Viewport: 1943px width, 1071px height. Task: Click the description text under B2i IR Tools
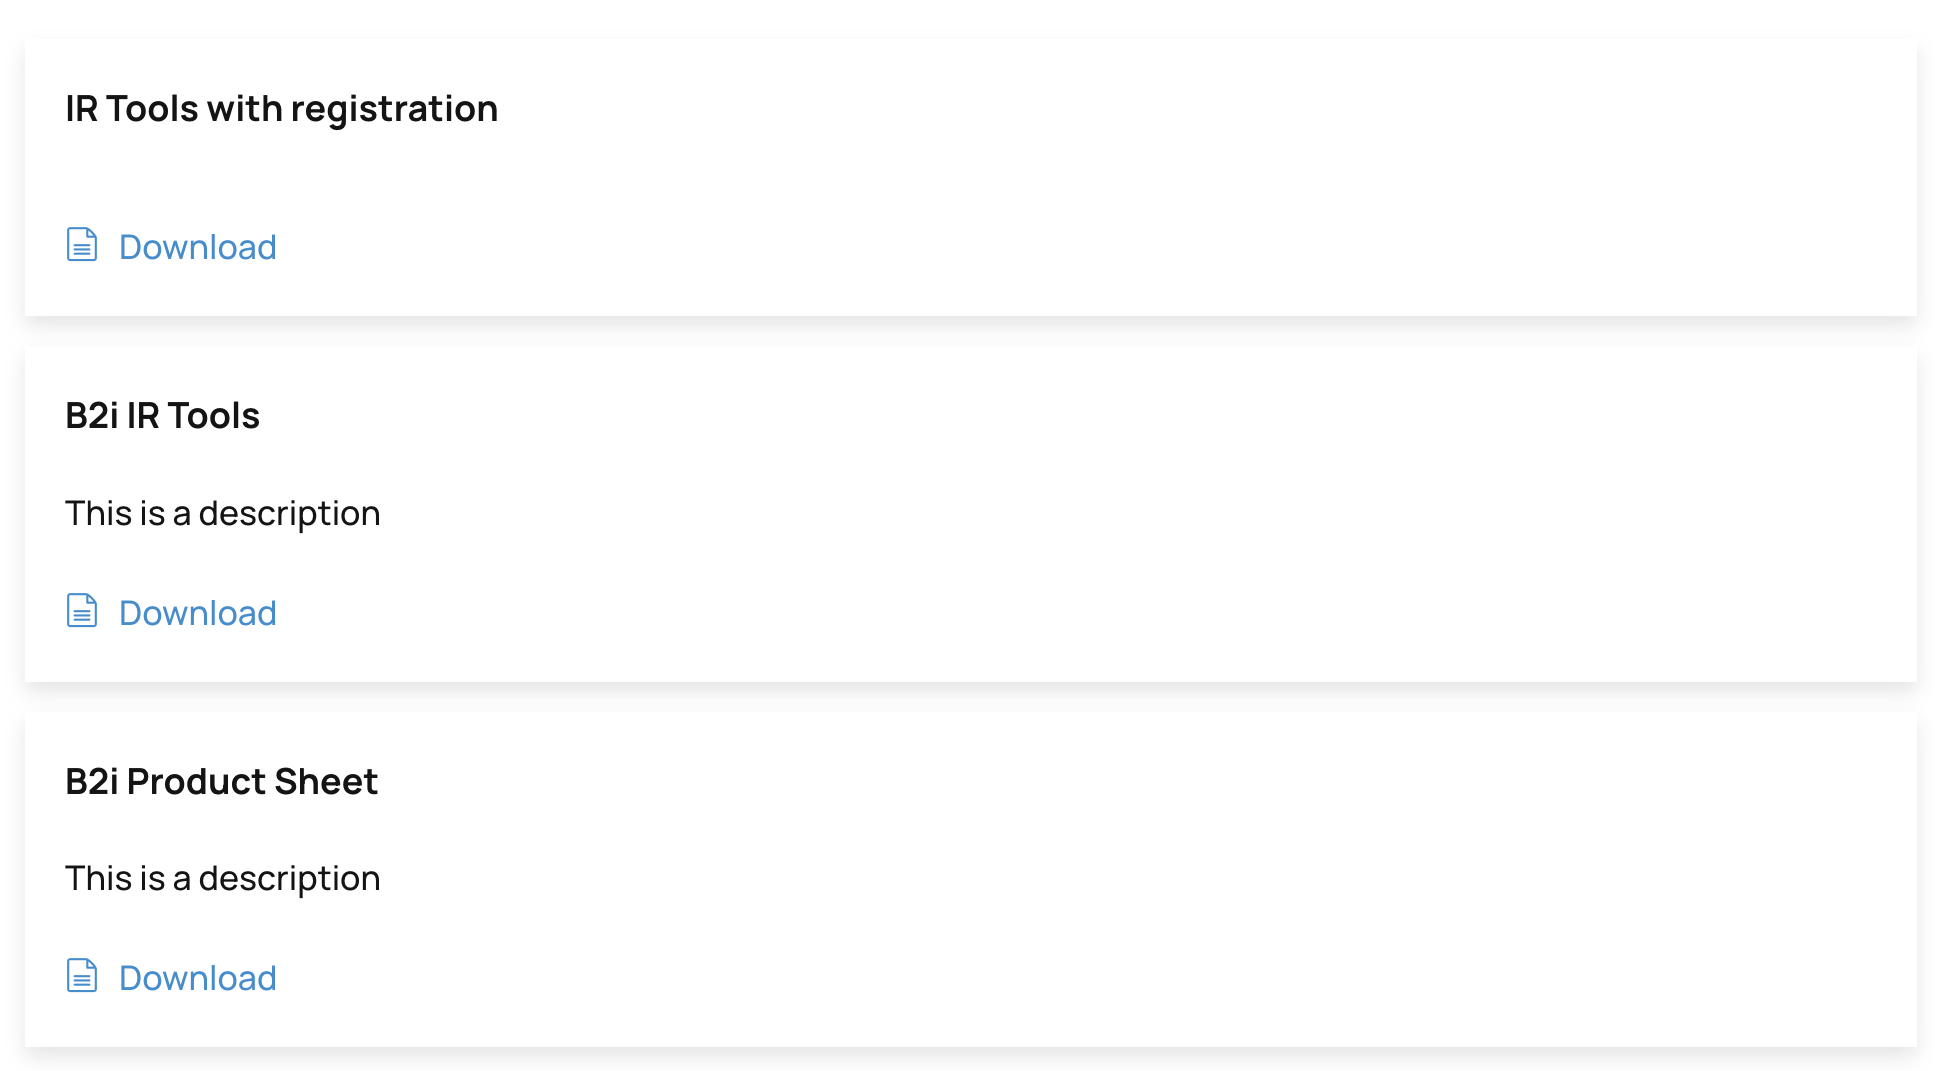coord(222,514)
